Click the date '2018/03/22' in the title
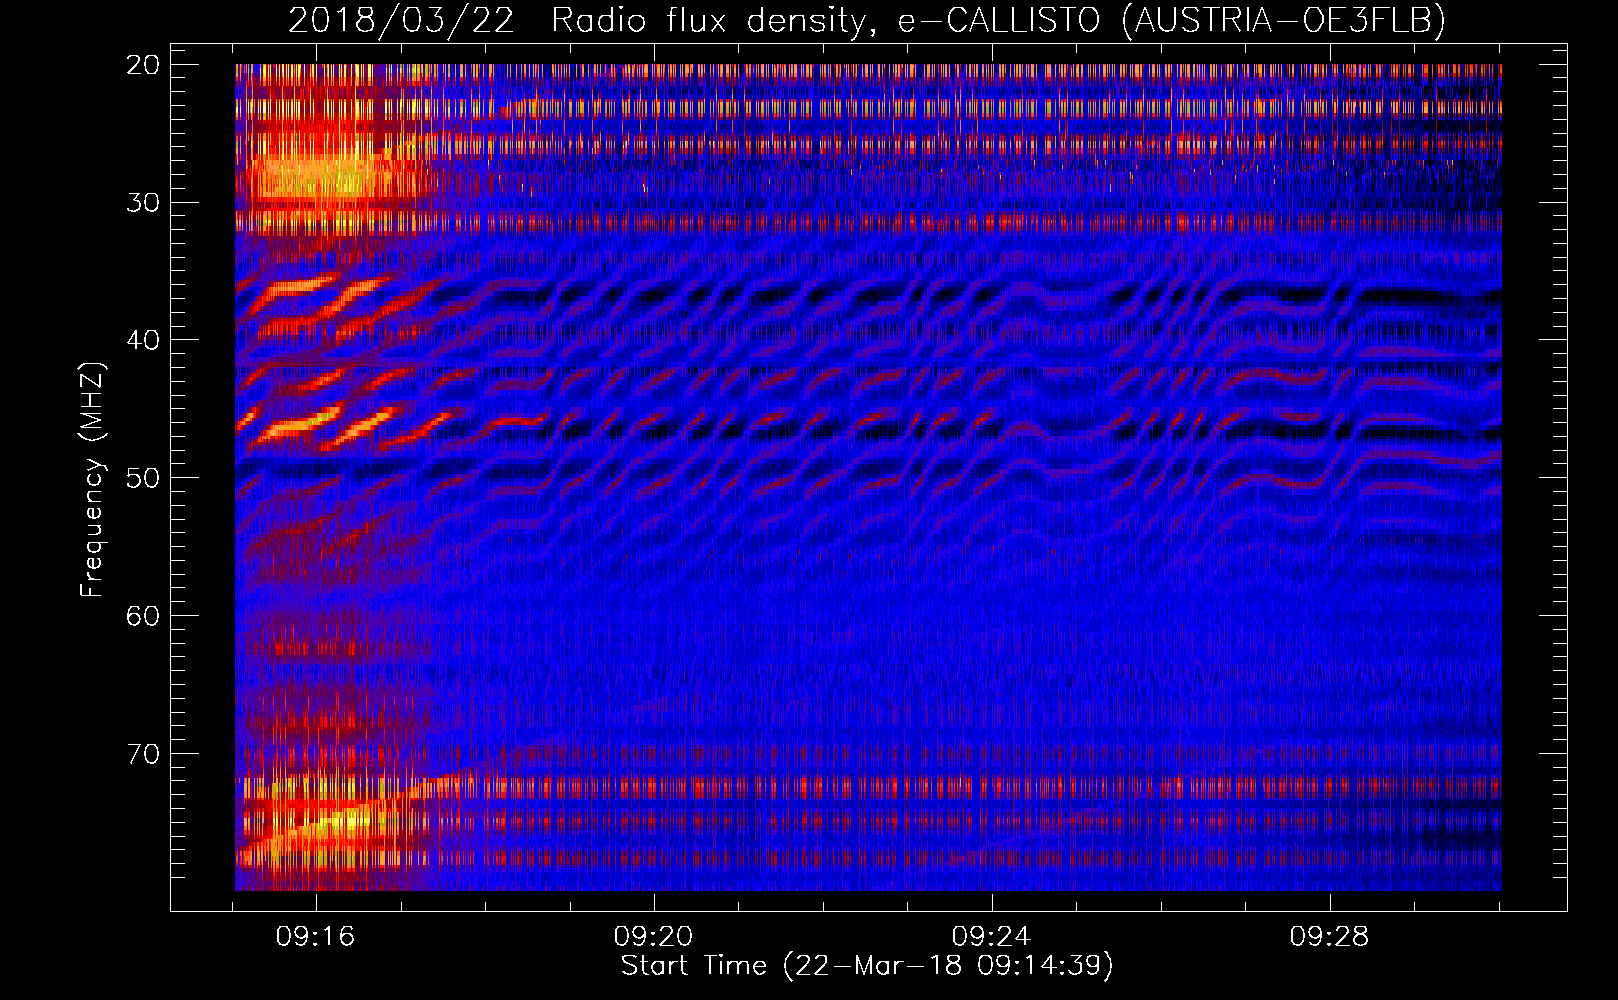1618x1000 pixels. click(x=401, y=21)
